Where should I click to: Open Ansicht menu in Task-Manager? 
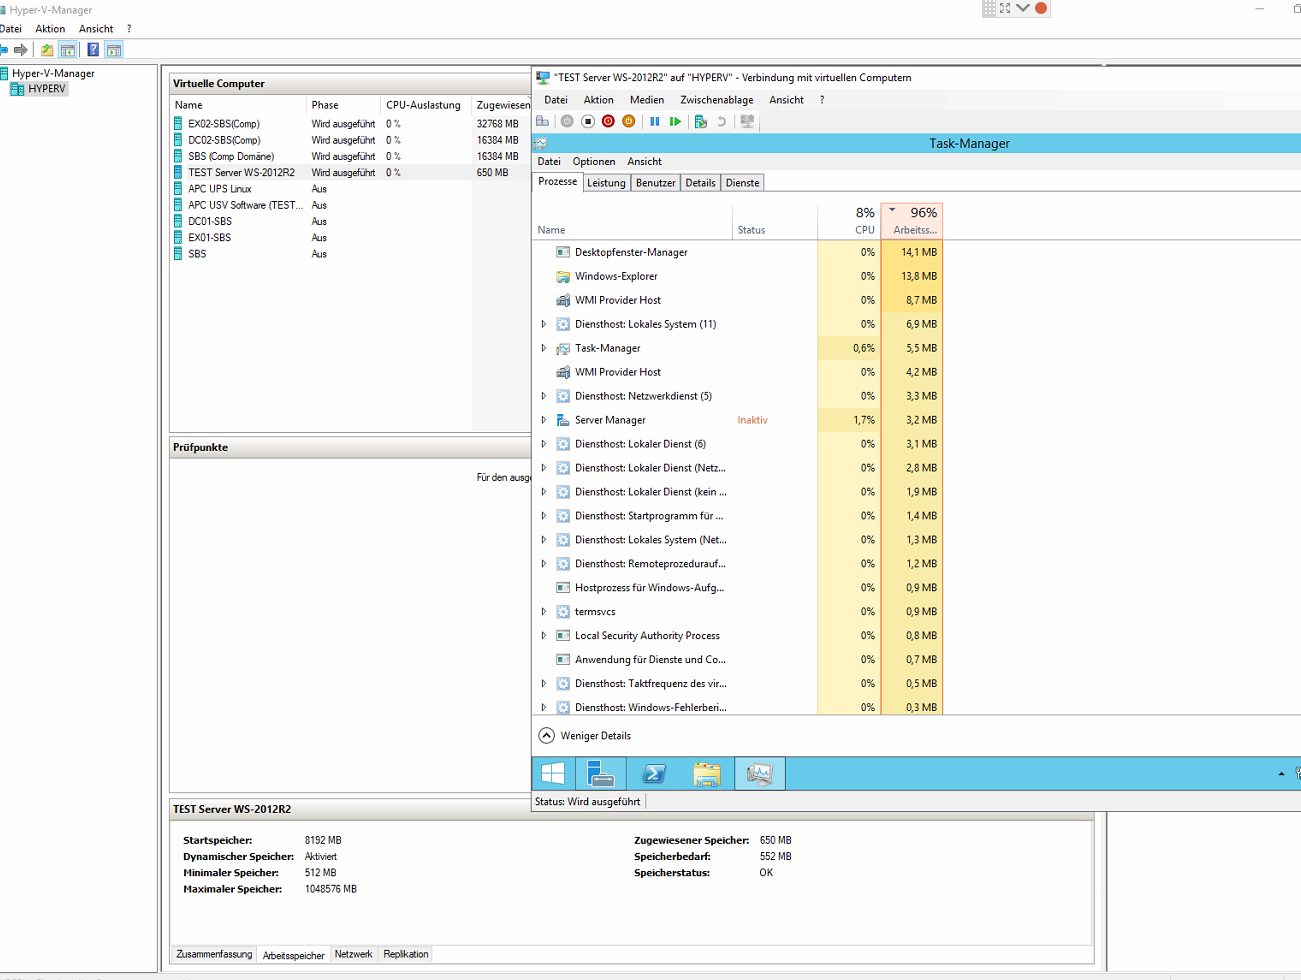tap(644, 161)
